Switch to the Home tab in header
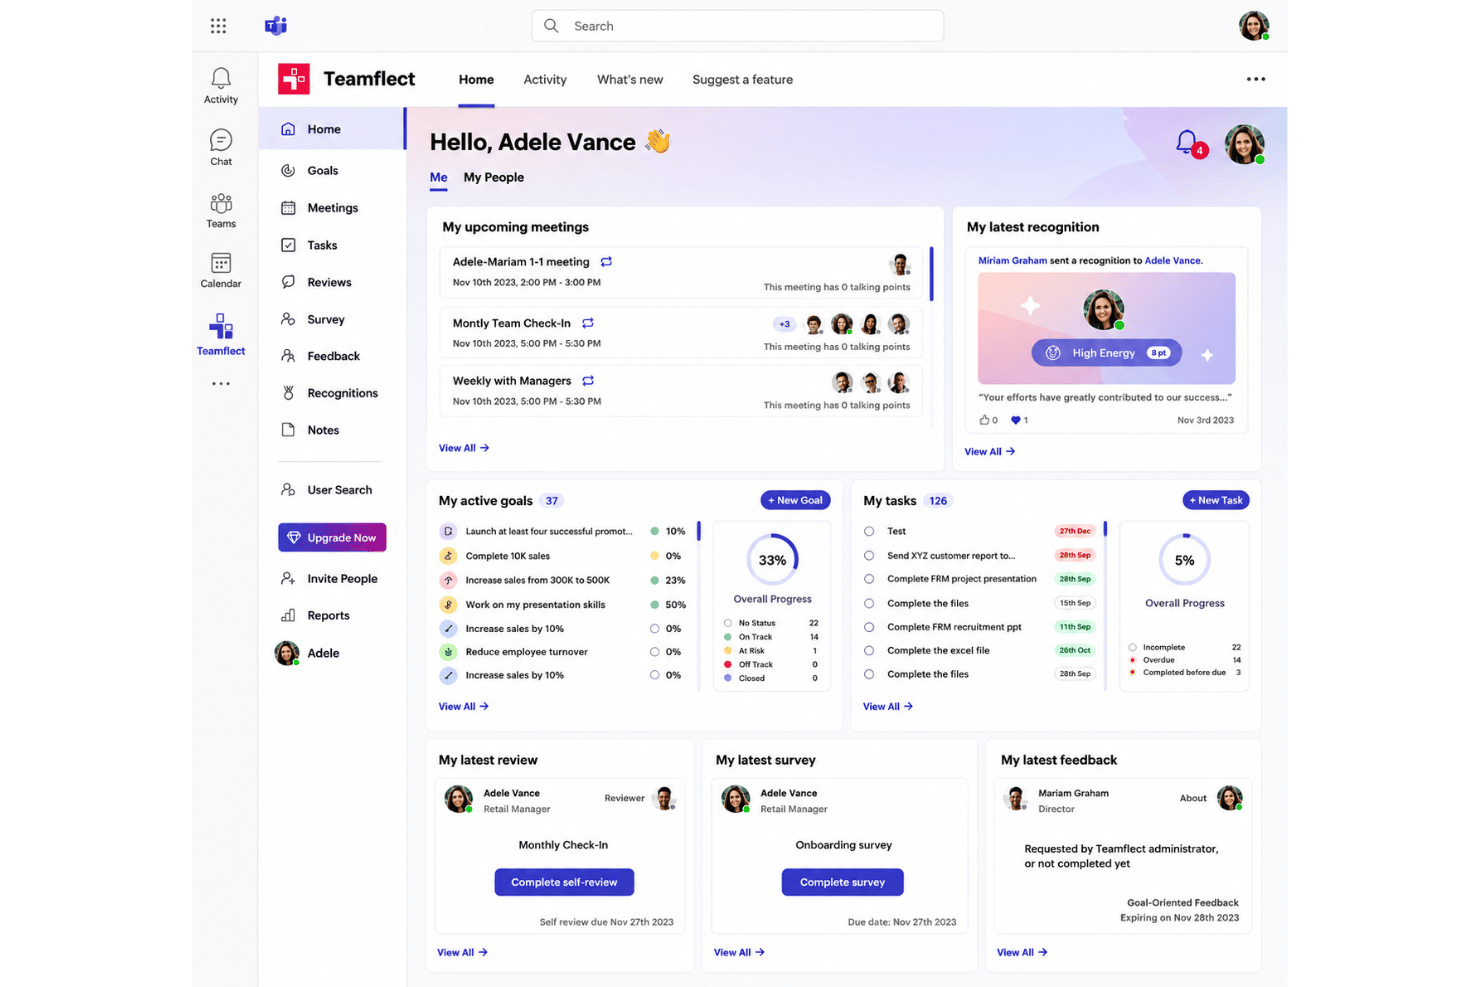The width and height of the screenshot is (1480, 987). 476,80
